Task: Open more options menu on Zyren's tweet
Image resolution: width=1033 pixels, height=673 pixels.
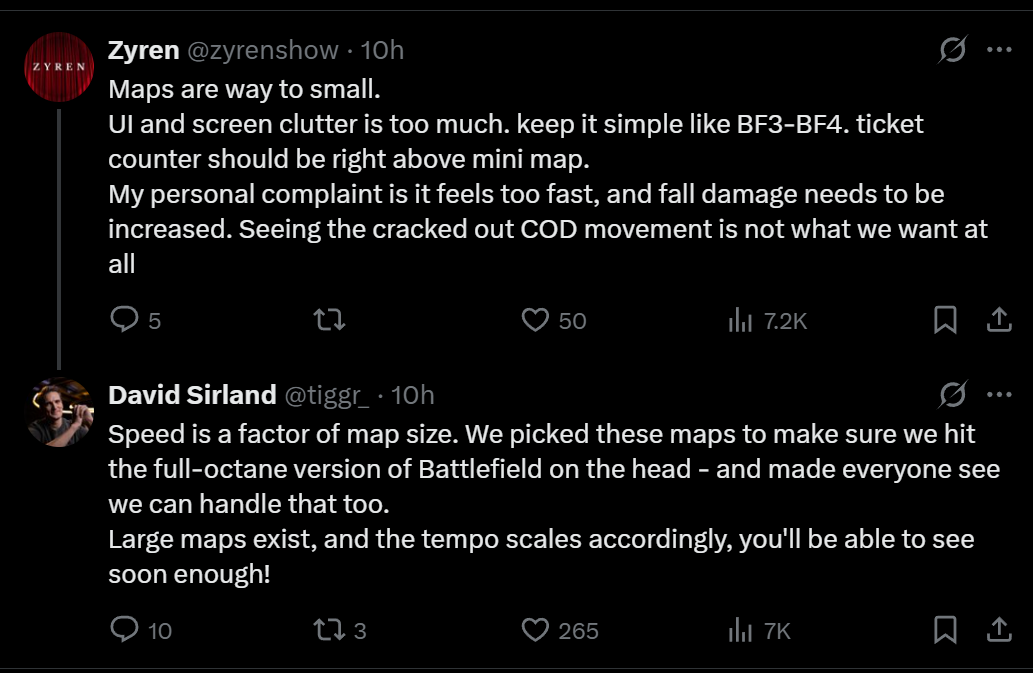Action: 999,49
